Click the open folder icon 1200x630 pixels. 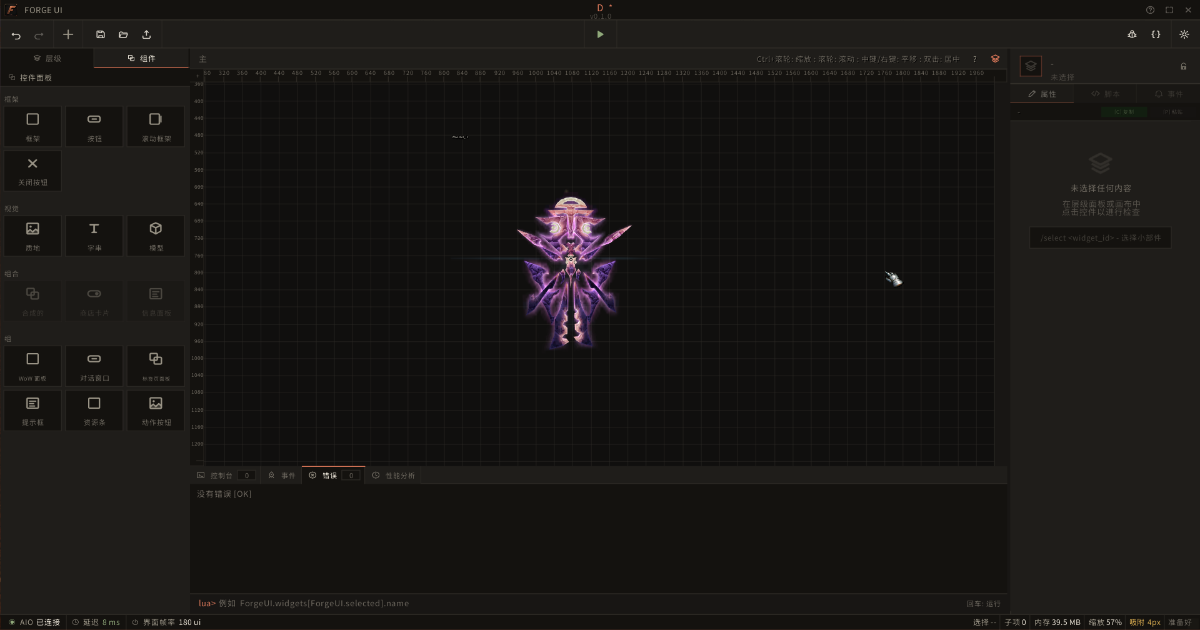[123, 34]
